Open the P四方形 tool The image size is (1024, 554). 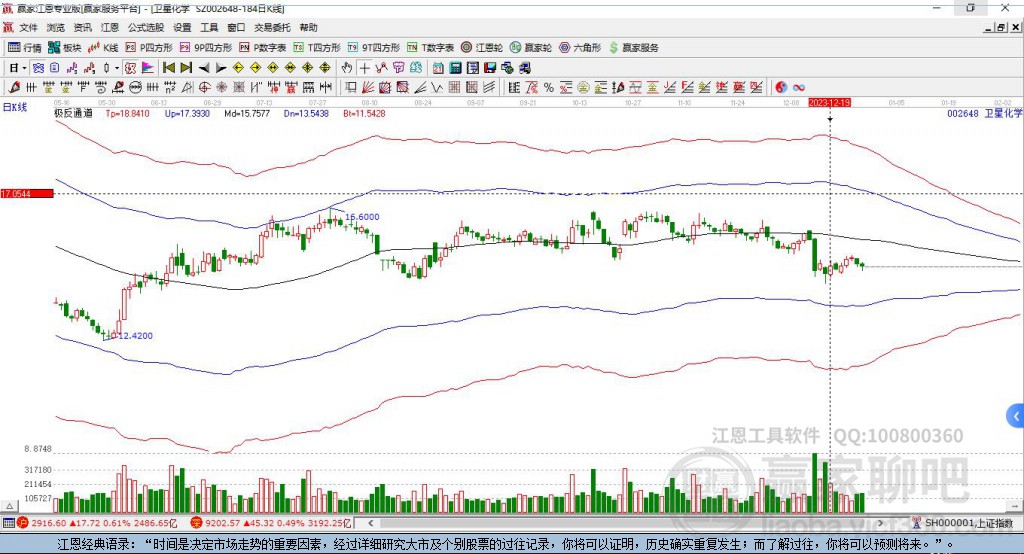click(x=149, y=48)
